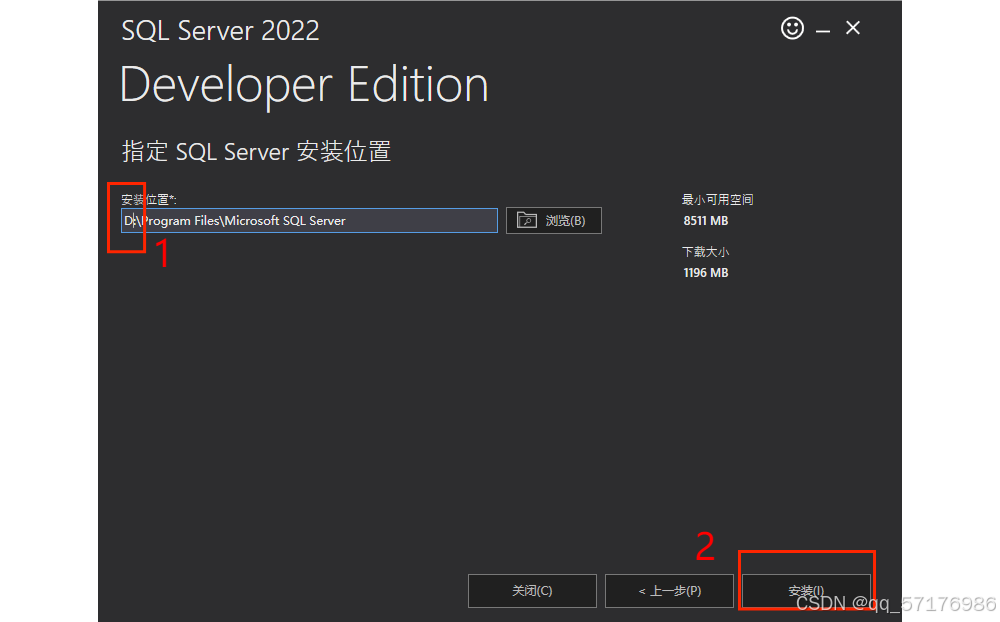Go back with 上一步(P) button
Viewport: 1000px width, 622px height.
(669, 591)
